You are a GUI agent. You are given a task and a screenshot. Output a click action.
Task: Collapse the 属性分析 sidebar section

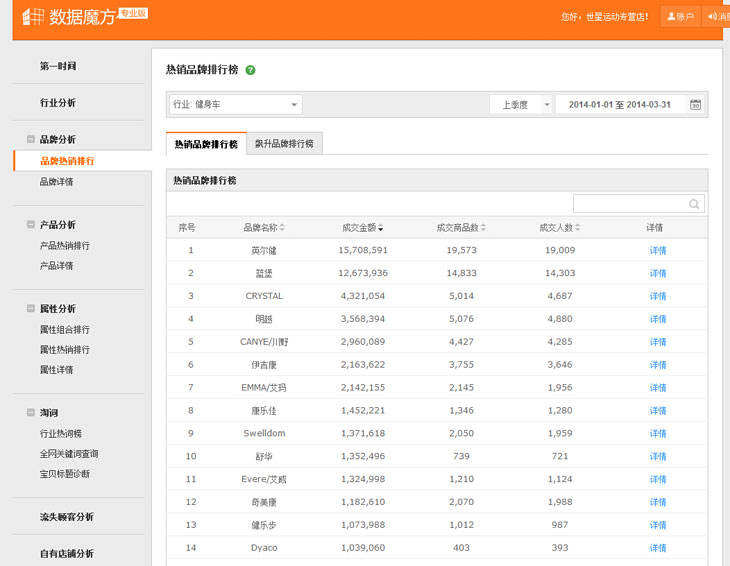coord(31,308)
